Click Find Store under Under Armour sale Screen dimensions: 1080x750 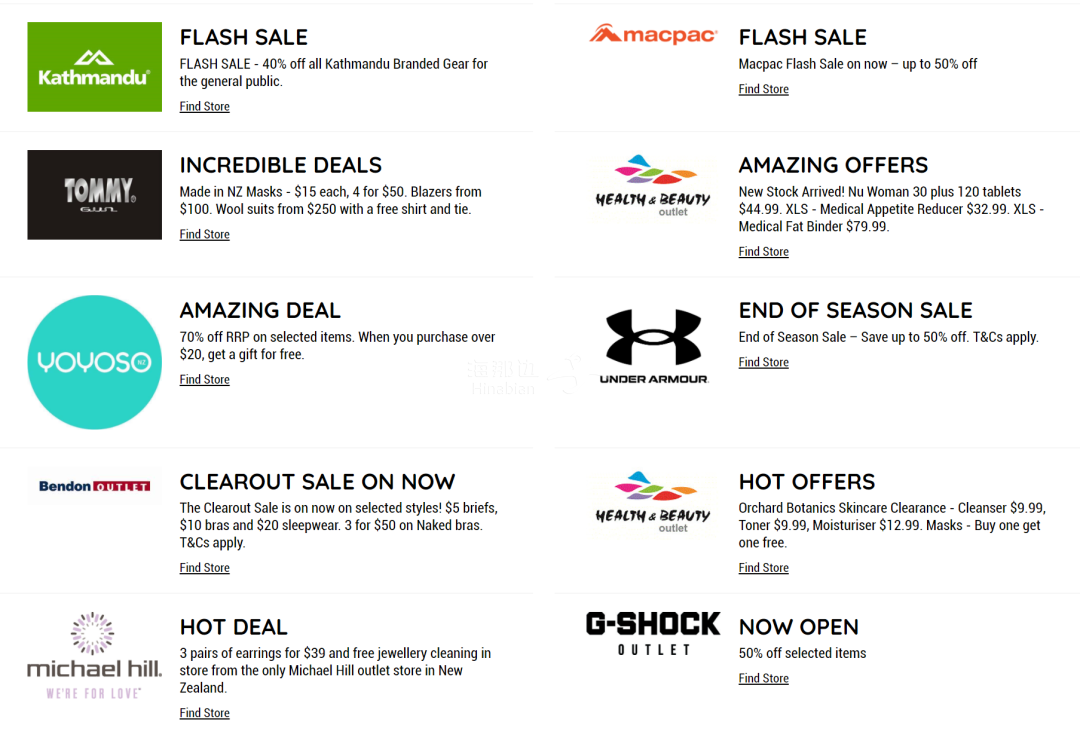coord(763,363)
